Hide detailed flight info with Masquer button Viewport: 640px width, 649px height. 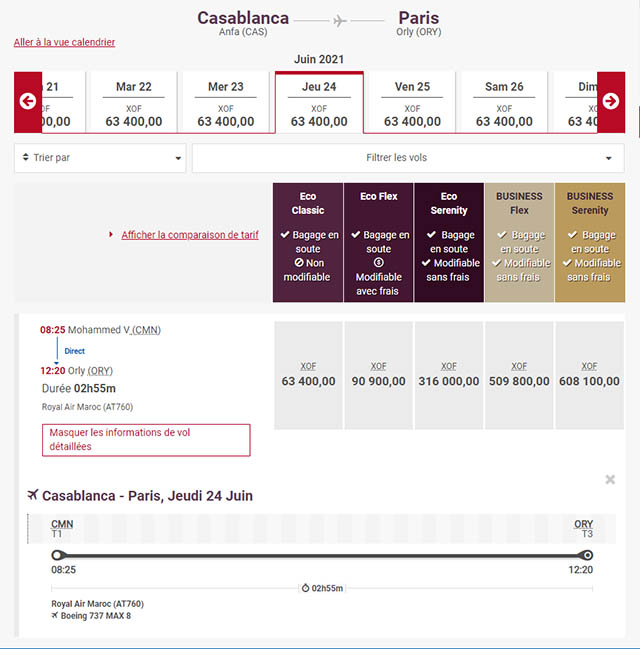pos(146,440)
